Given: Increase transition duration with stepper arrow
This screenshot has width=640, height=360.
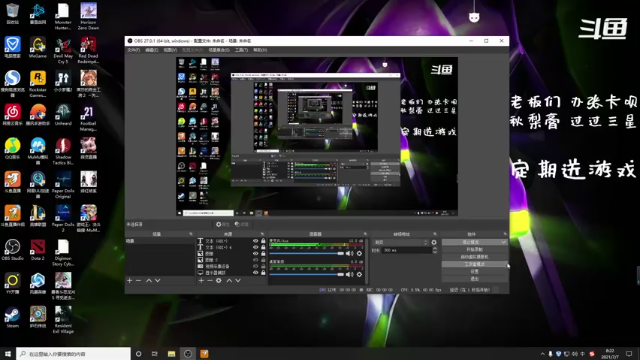Looking at the screenshot, I should pyautogui.click(x=435, y=249).
